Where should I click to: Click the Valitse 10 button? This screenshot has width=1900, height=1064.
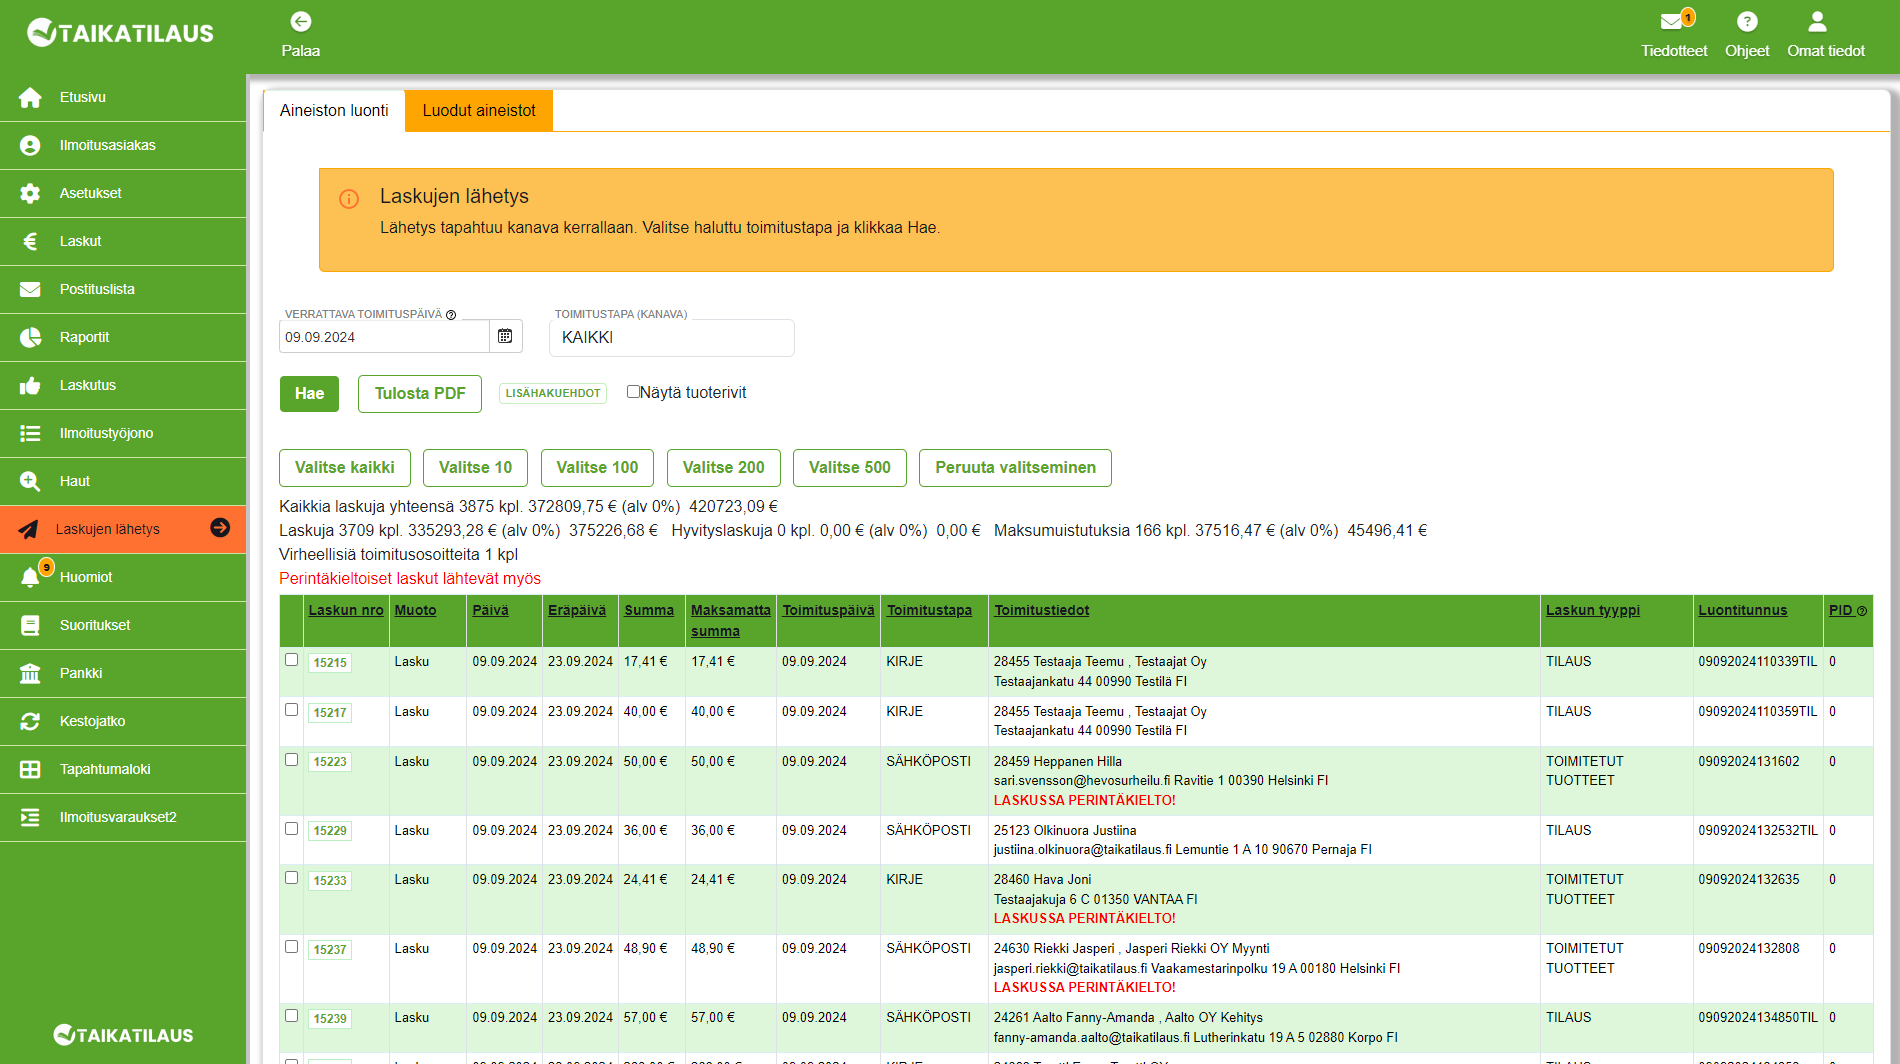pyautogui.click(x=475, y=468)
